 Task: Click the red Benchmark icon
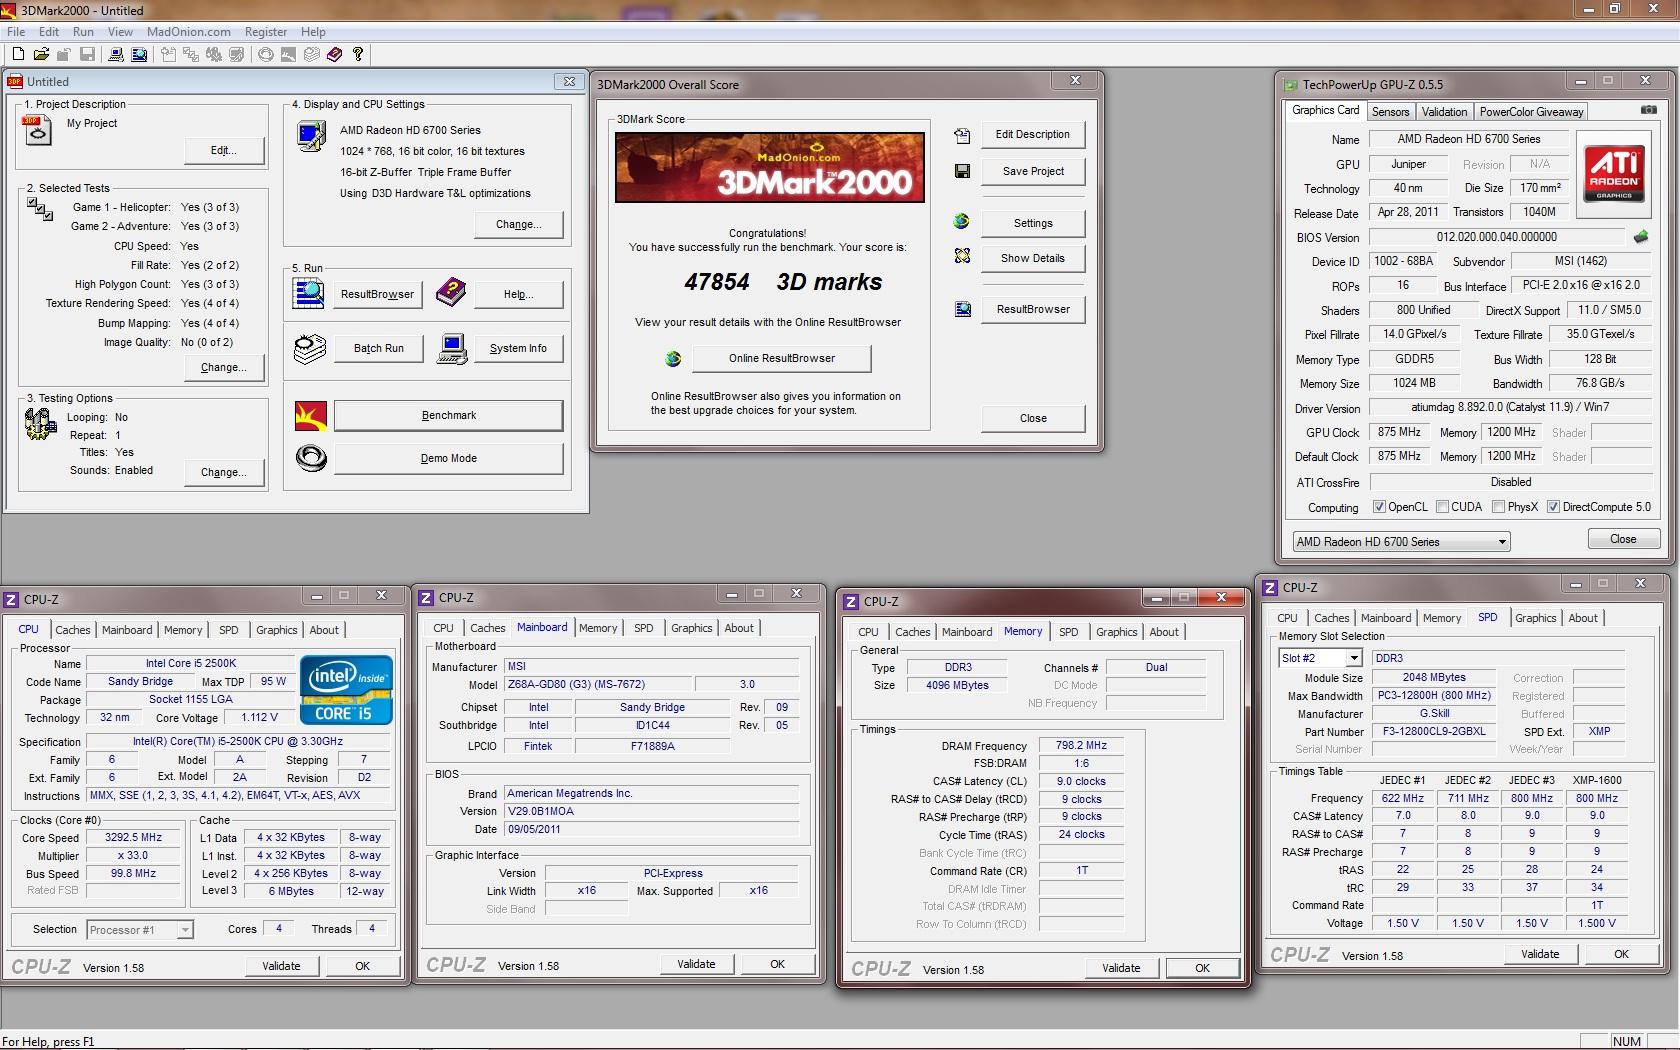[x=311, y=415]
